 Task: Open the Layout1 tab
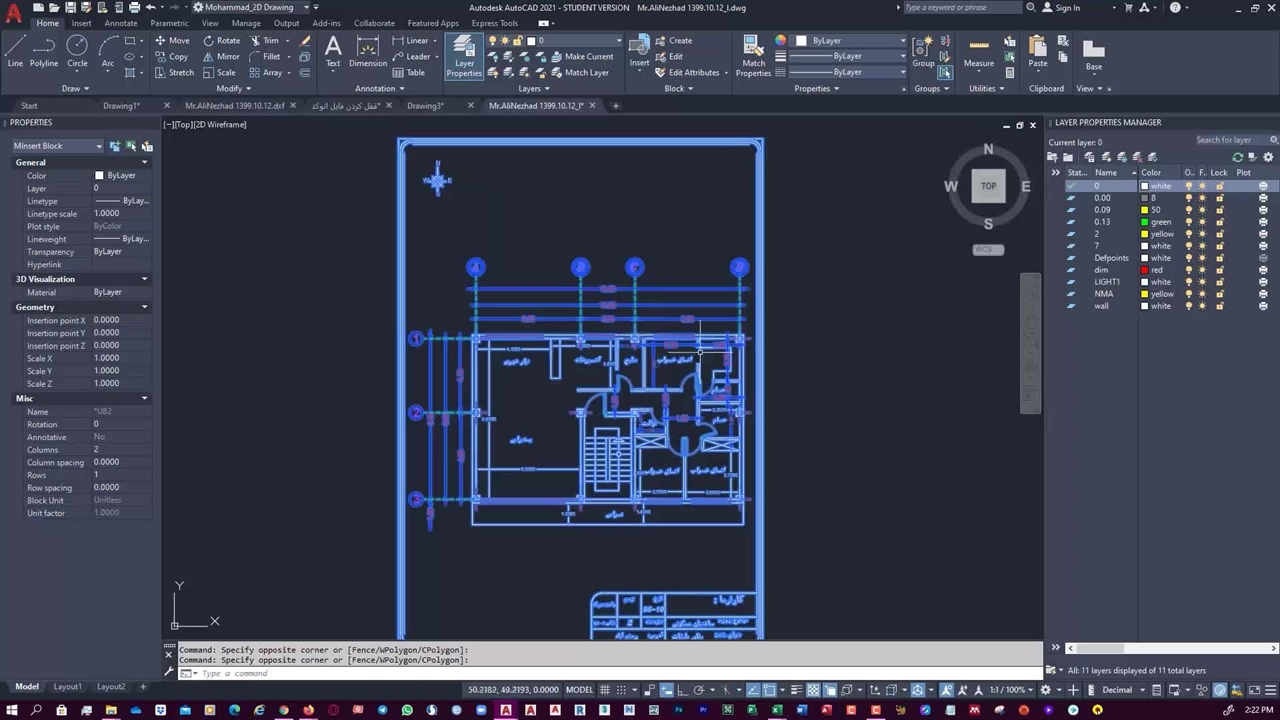(x=67, y=687)
